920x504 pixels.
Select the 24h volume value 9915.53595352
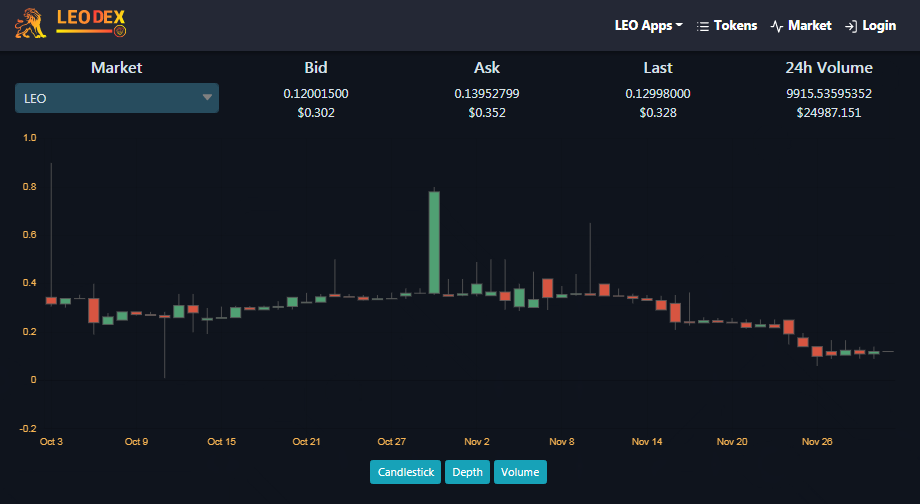pos(828,93)
